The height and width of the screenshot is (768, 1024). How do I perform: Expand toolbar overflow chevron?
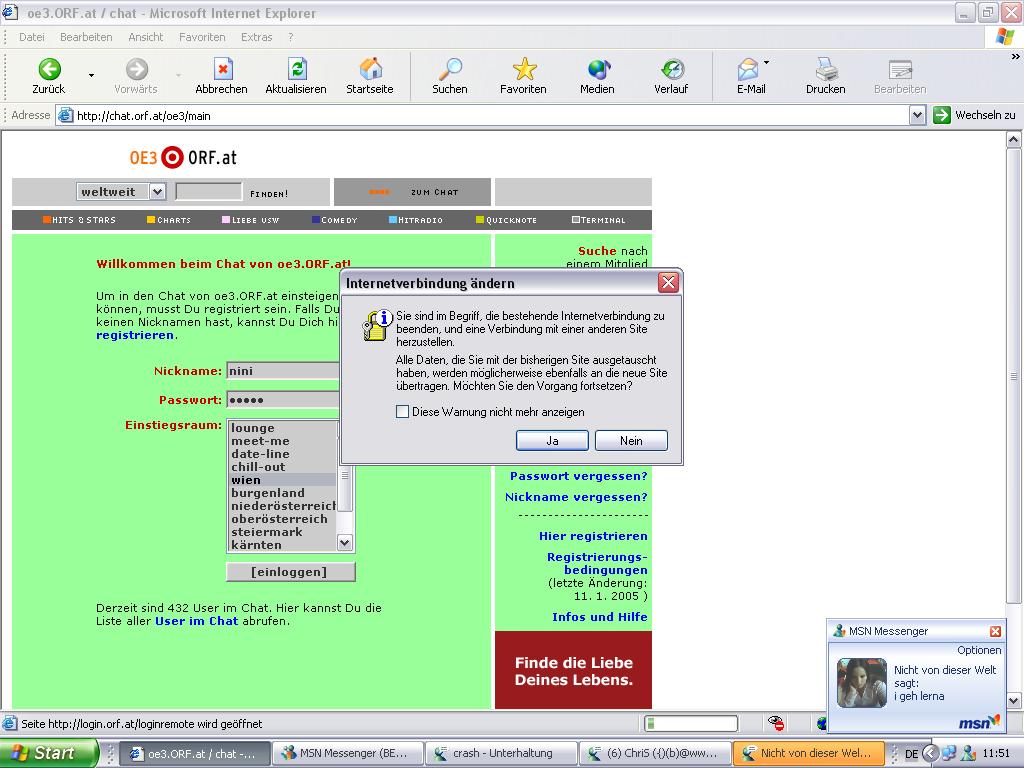click(x=1015, y=57)
